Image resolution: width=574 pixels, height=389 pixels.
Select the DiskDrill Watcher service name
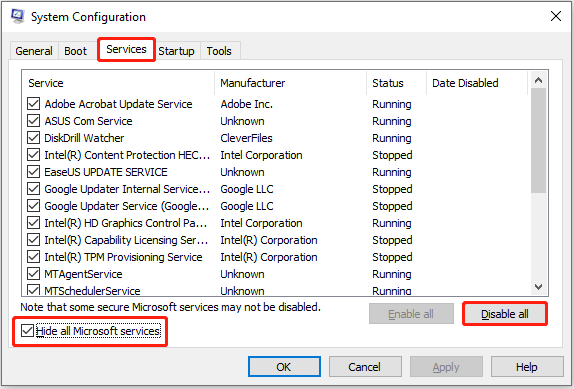coord(84,138)
